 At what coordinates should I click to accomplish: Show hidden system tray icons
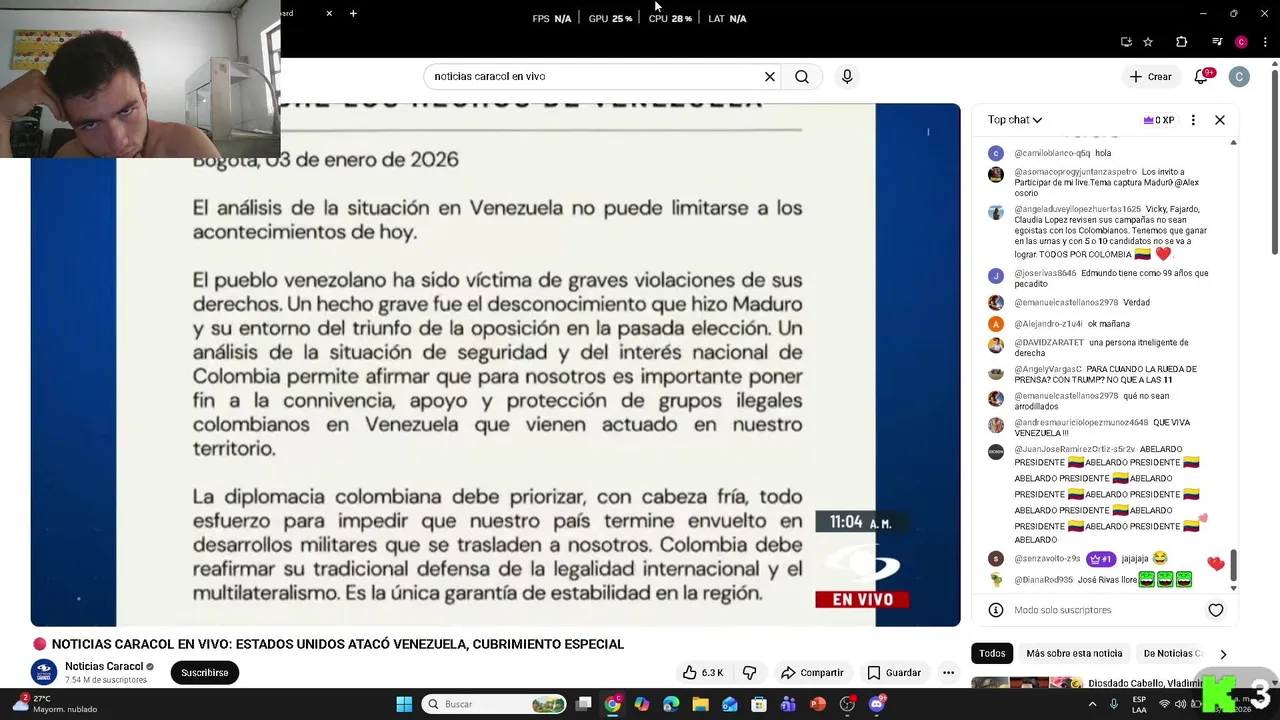pyautogui.click(x=1092, y=704)
